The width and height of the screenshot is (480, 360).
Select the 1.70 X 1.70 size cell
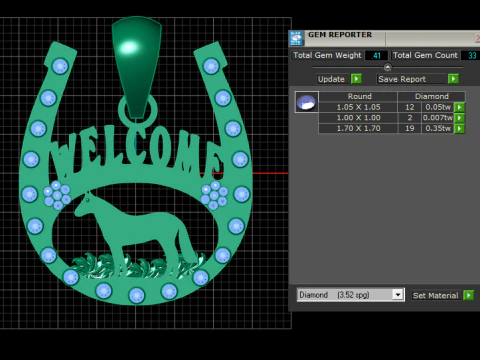358,128
